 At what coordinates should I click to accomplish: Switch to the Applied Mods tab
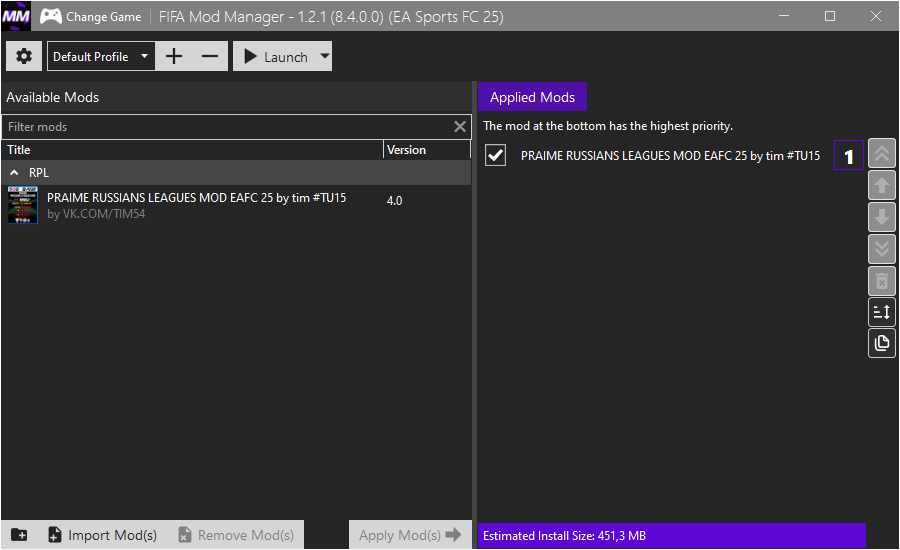coord(532,97)
